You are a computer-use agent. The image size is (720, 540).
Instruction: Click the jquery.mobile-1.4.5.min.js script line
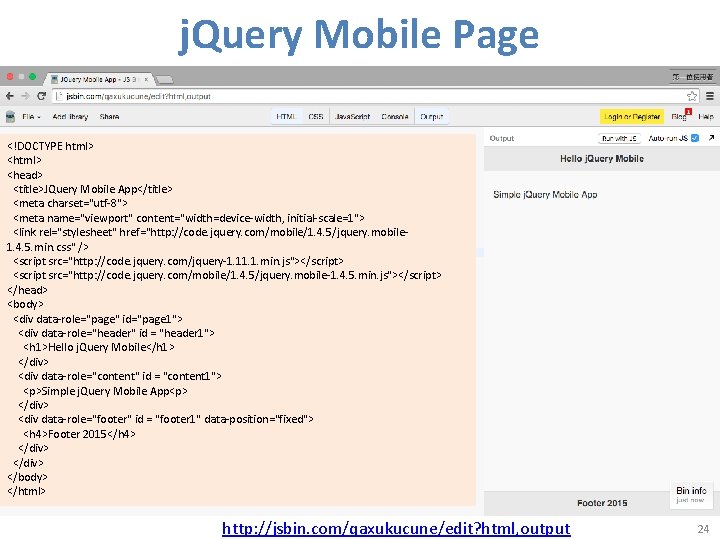coord(227,276)
